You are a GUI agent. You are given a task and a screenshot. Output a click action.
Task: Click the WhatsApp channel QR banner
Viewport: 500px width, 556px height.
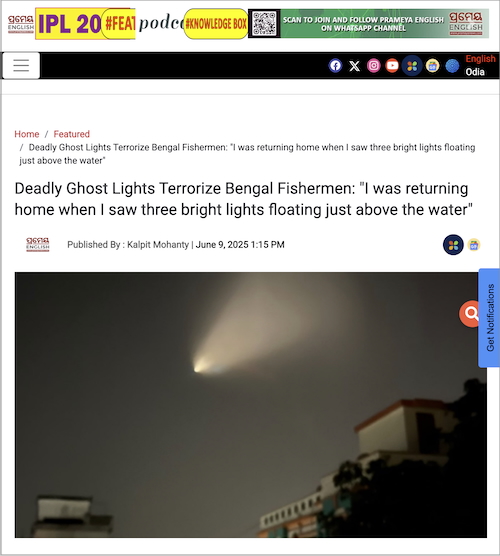pyautogui.click(x=368, y=24)
